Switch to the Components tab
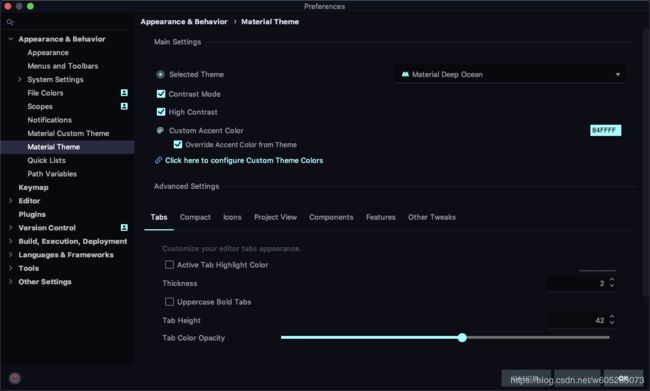This screenshot has width=650, height=391. pyautogui.click(x=331, y=217)
